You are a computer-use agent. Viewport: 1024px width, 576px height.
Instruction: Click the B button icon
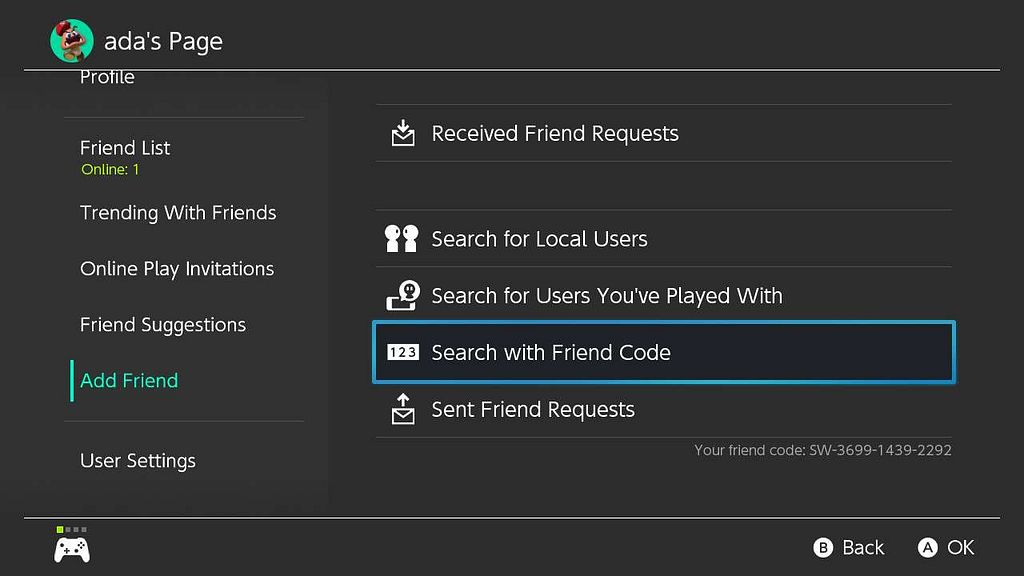pyautogui.click(x=823, y=547)
